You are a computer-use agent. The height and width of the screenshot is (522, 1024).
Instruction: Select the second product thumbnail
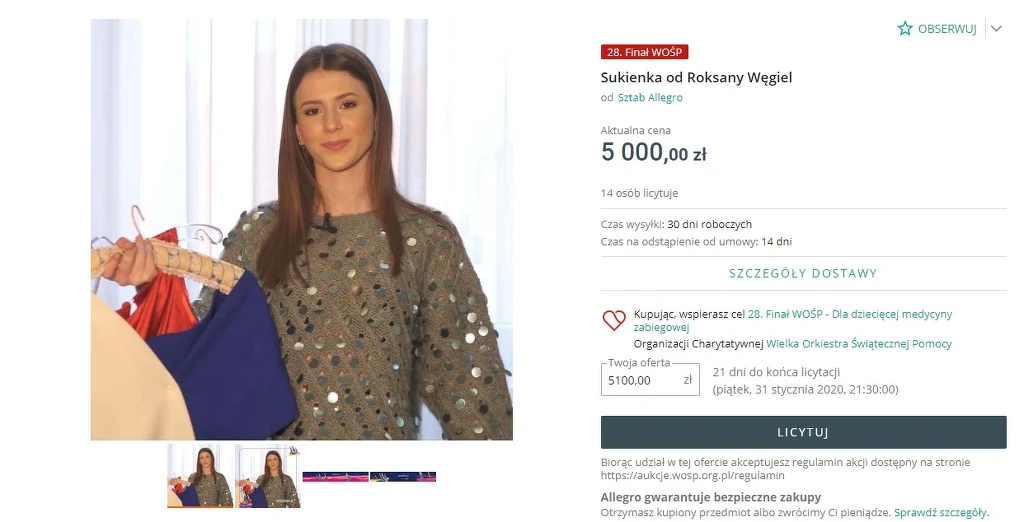coord(267,476)
